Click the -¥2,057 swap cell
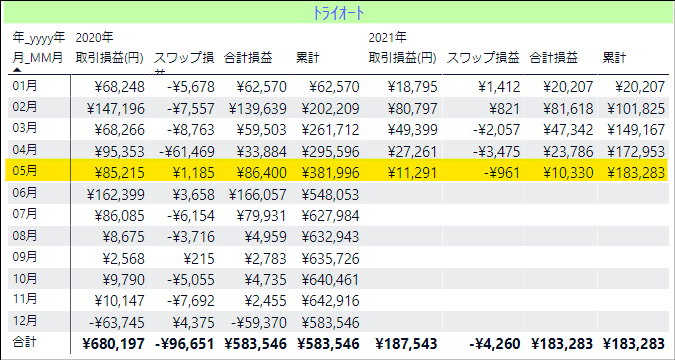Image resolution: width=675 pixels, height=360 pixels. click(x=496, y=130)
